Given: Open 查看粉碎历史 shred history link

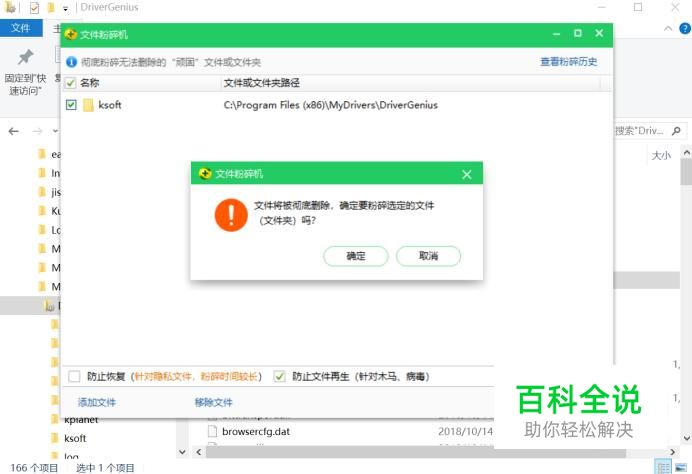Looking at the screenshot, I should (568, 62).
